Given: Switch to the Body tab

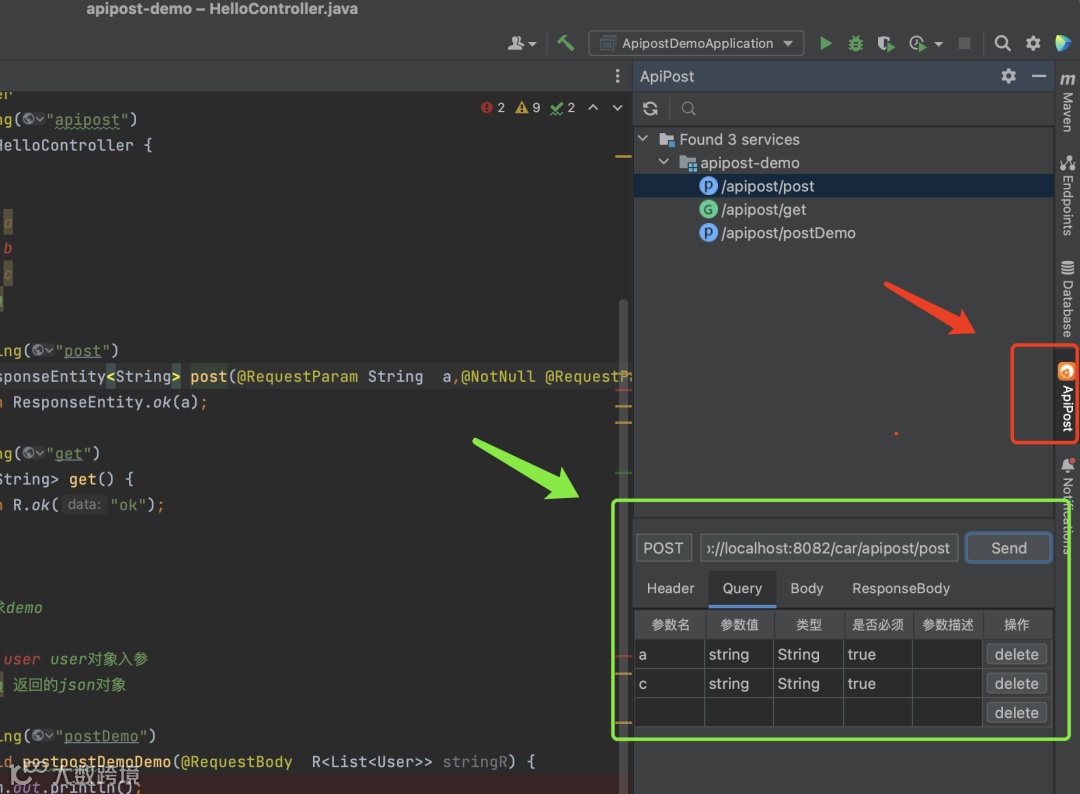Looking at the screenshot, I should click(807, 588).
